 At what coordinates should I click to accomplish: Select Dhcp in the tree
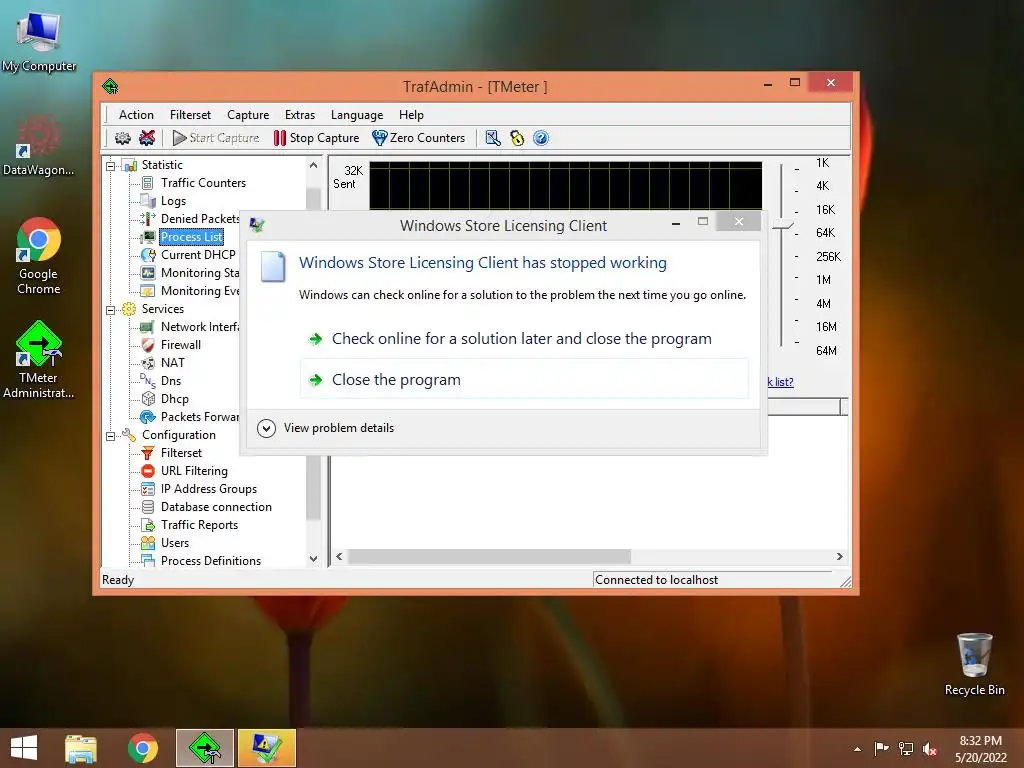pyautogui.click(x=174, y=399)
